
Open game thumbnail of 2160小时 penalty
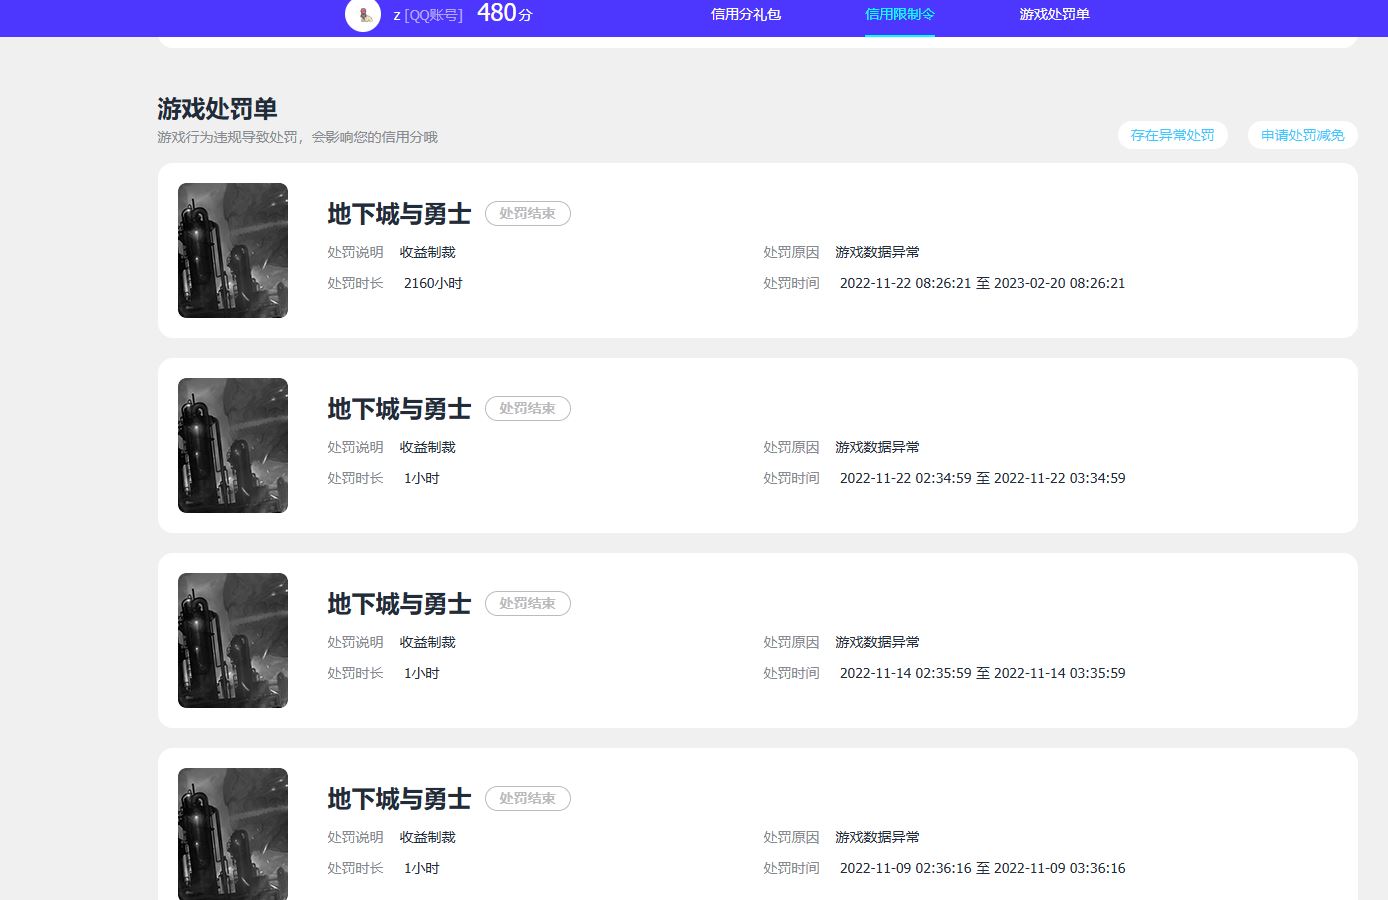pos(233,250)
